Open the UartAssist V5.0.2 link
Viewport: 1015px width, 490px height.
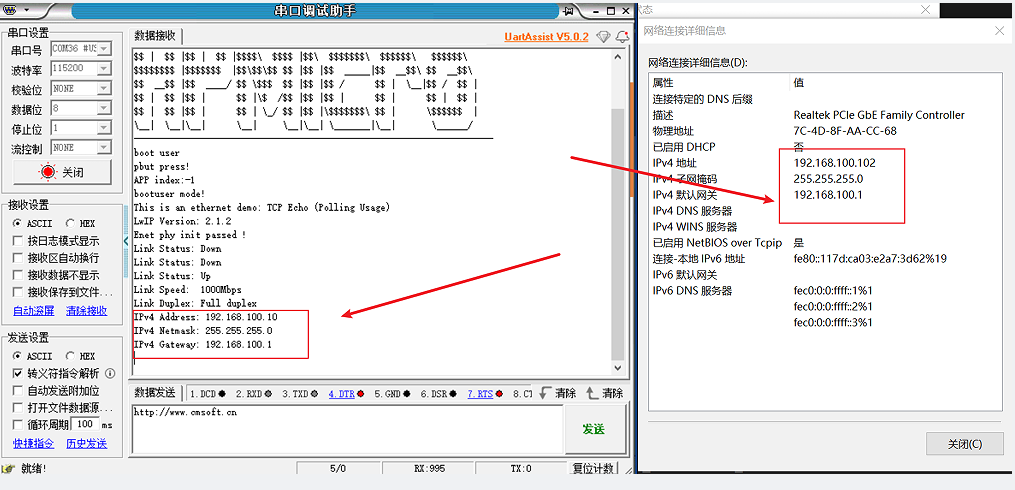pos(546,37)
